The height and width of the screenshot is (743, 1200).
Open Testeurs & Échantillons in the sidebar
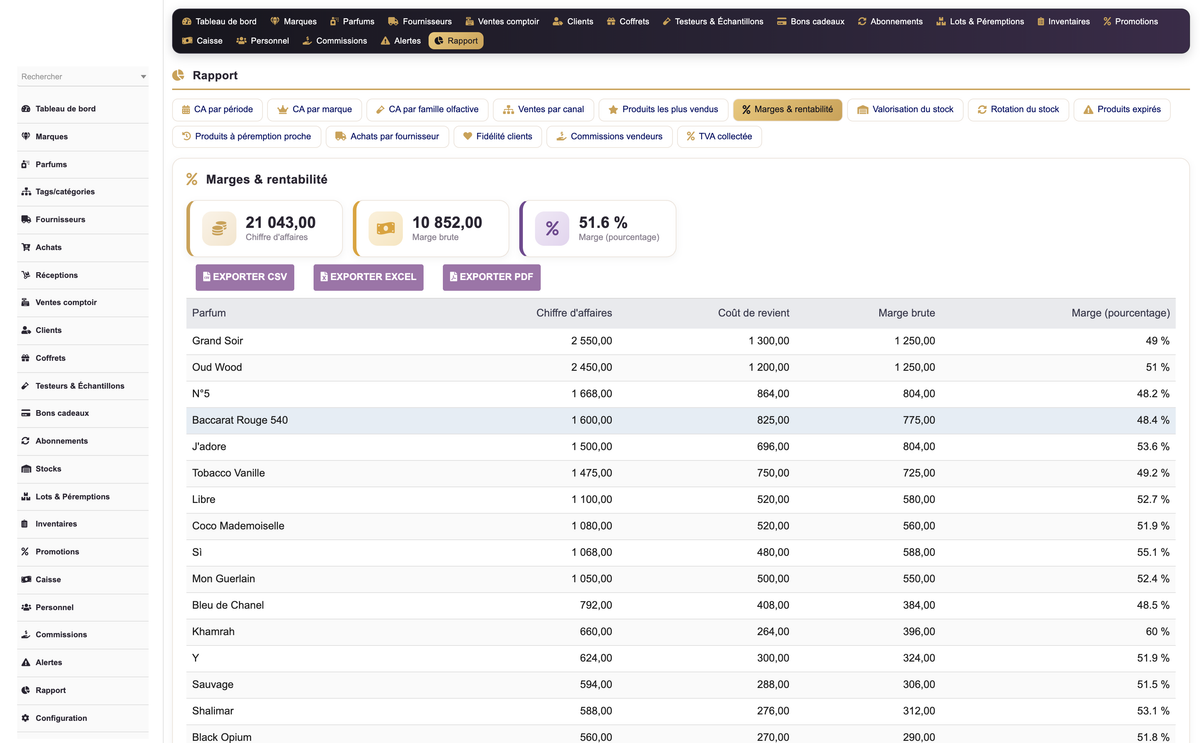click(82, 386)
